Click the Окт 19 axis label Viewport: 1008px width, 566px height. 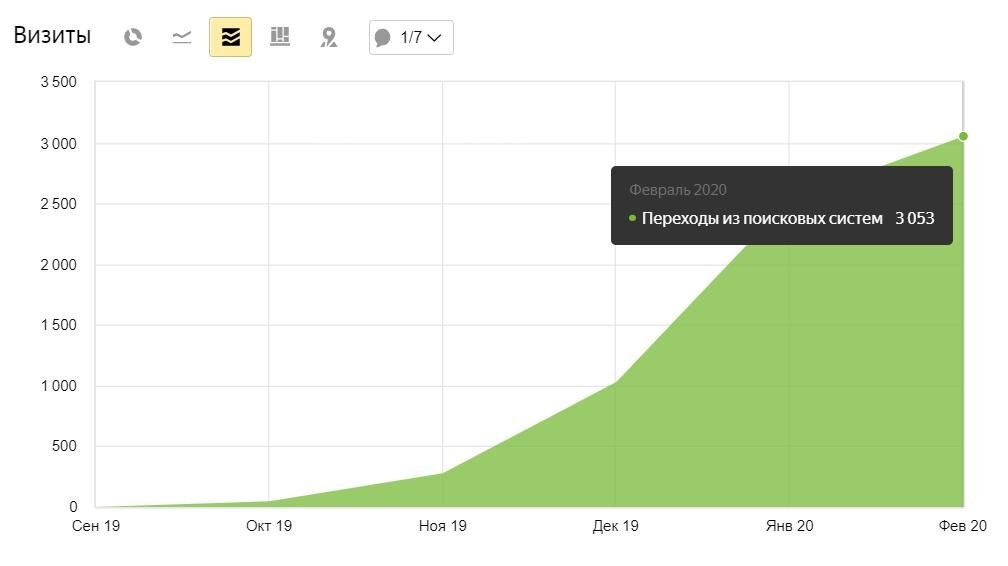pos(269,526)
